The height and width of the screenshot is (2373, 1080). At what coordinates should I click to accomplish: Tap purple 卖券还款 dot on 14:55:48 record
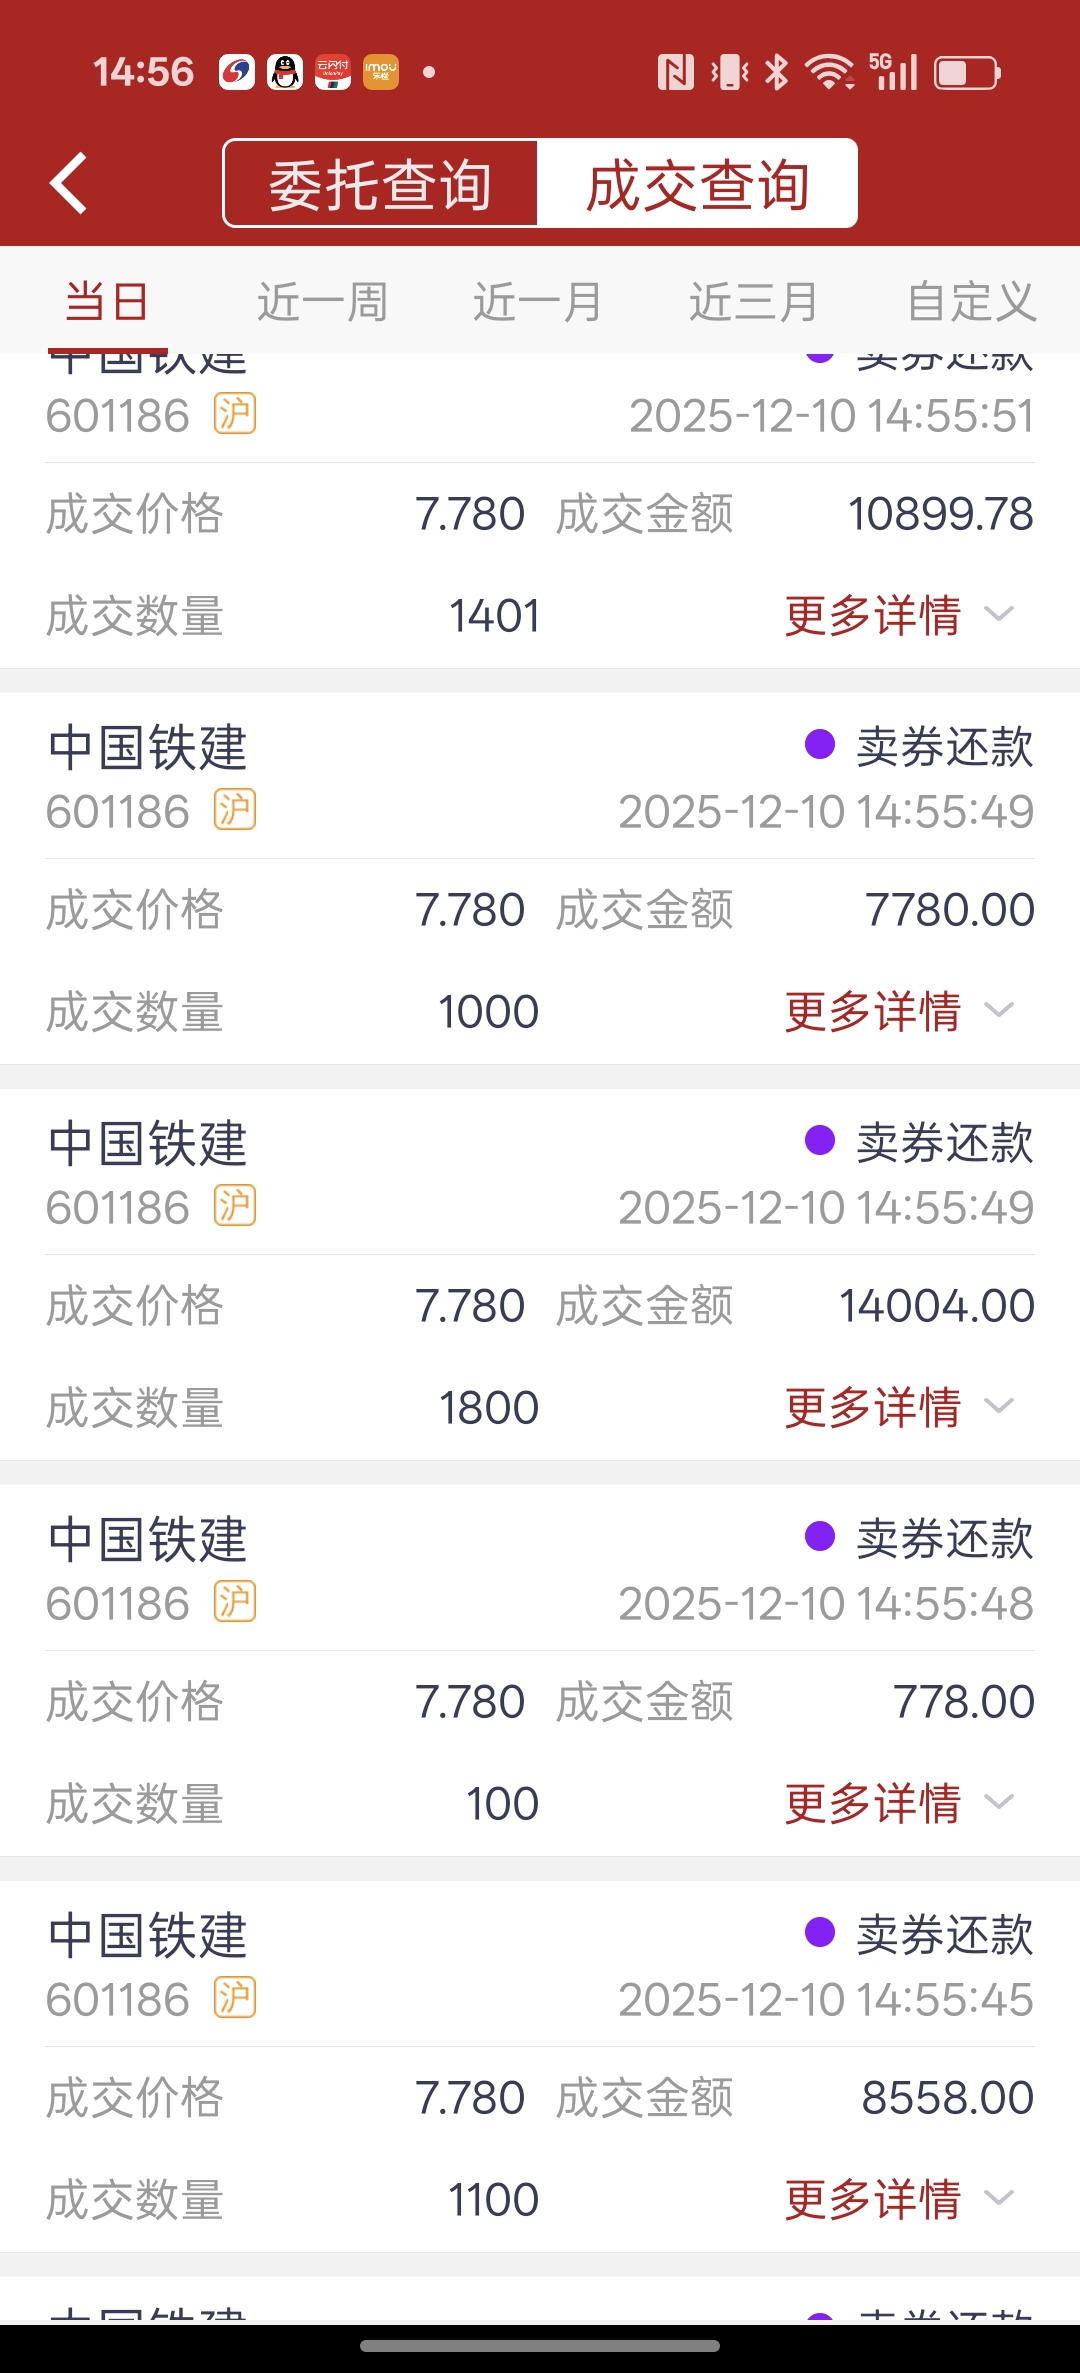point(820,1536)
